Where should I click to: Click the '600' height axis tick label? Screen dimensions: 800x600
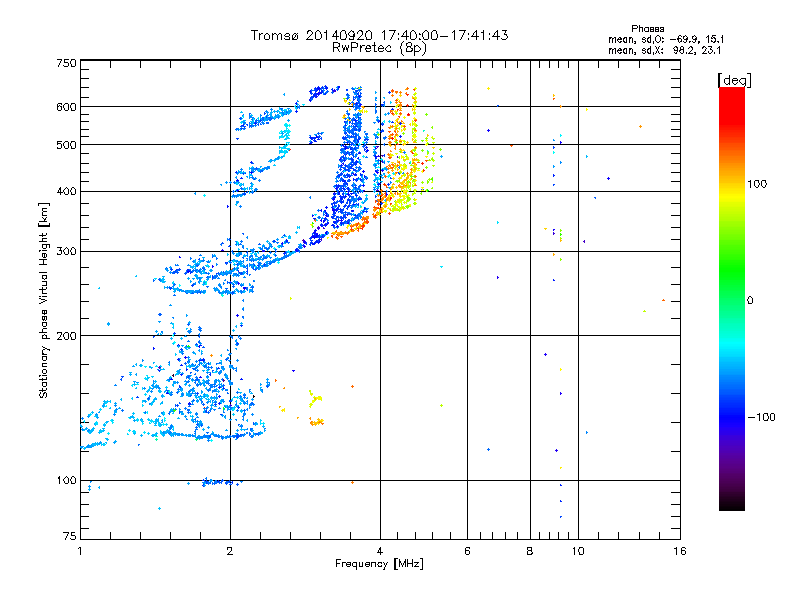(x=66, y=107)
